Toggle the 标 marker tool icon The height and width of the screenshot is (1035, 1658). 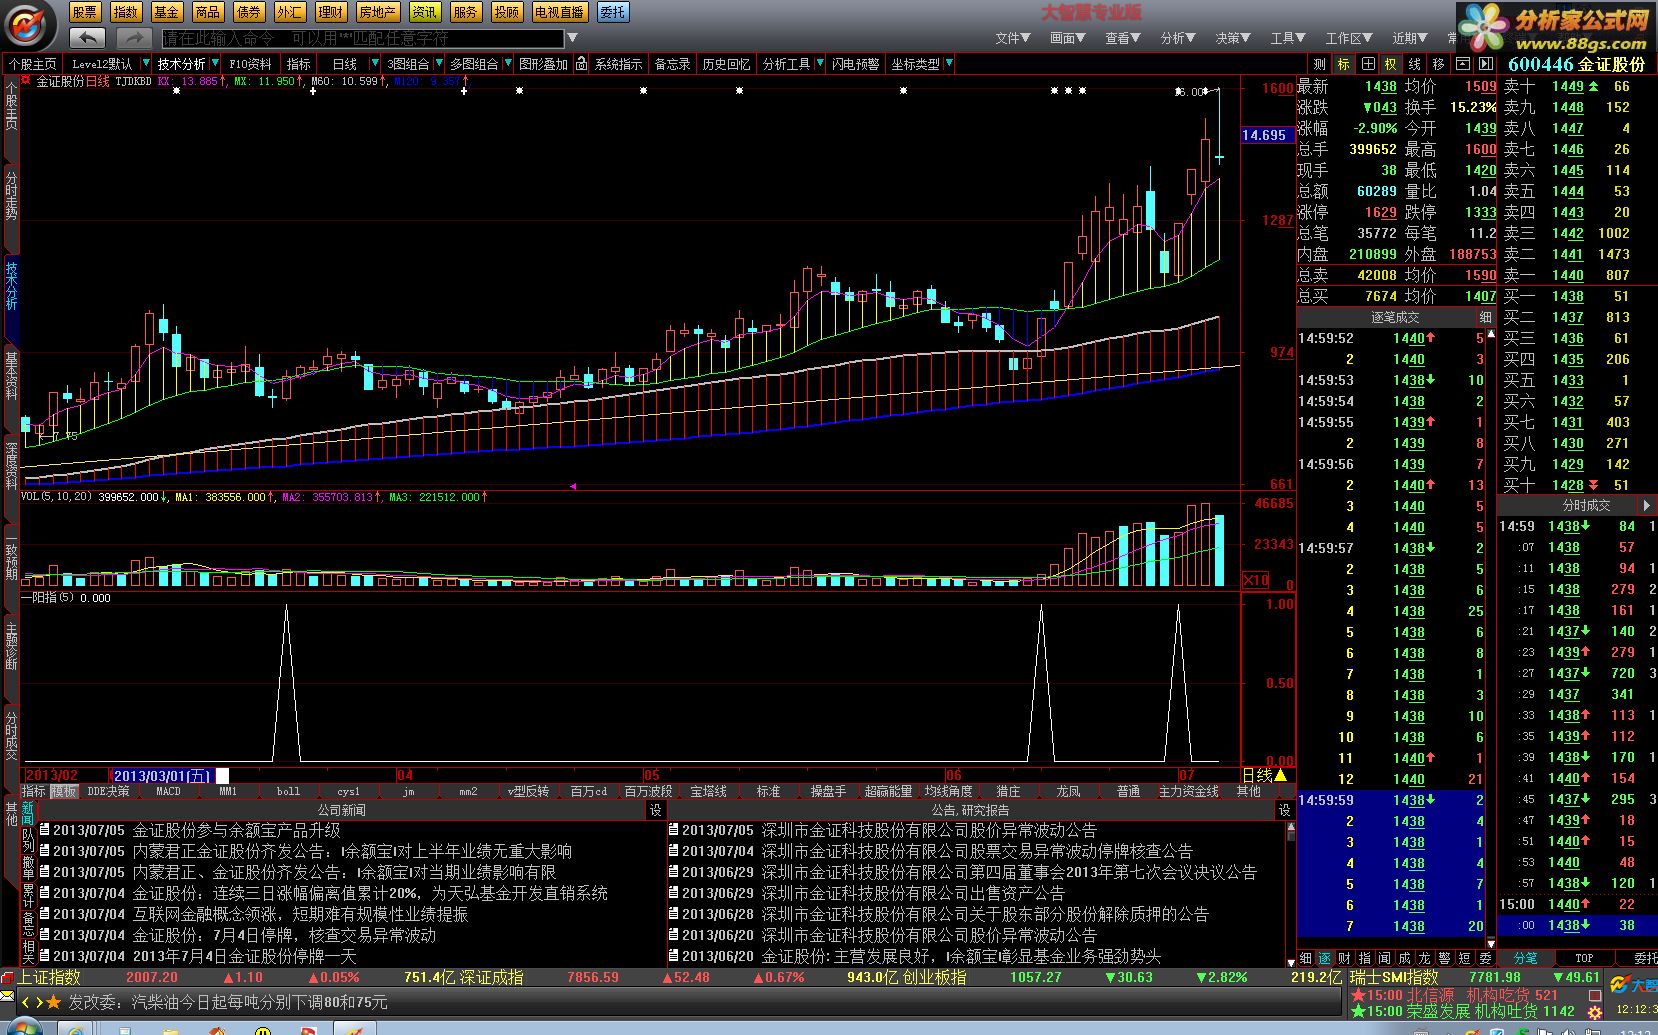(x=1343, y=64)
